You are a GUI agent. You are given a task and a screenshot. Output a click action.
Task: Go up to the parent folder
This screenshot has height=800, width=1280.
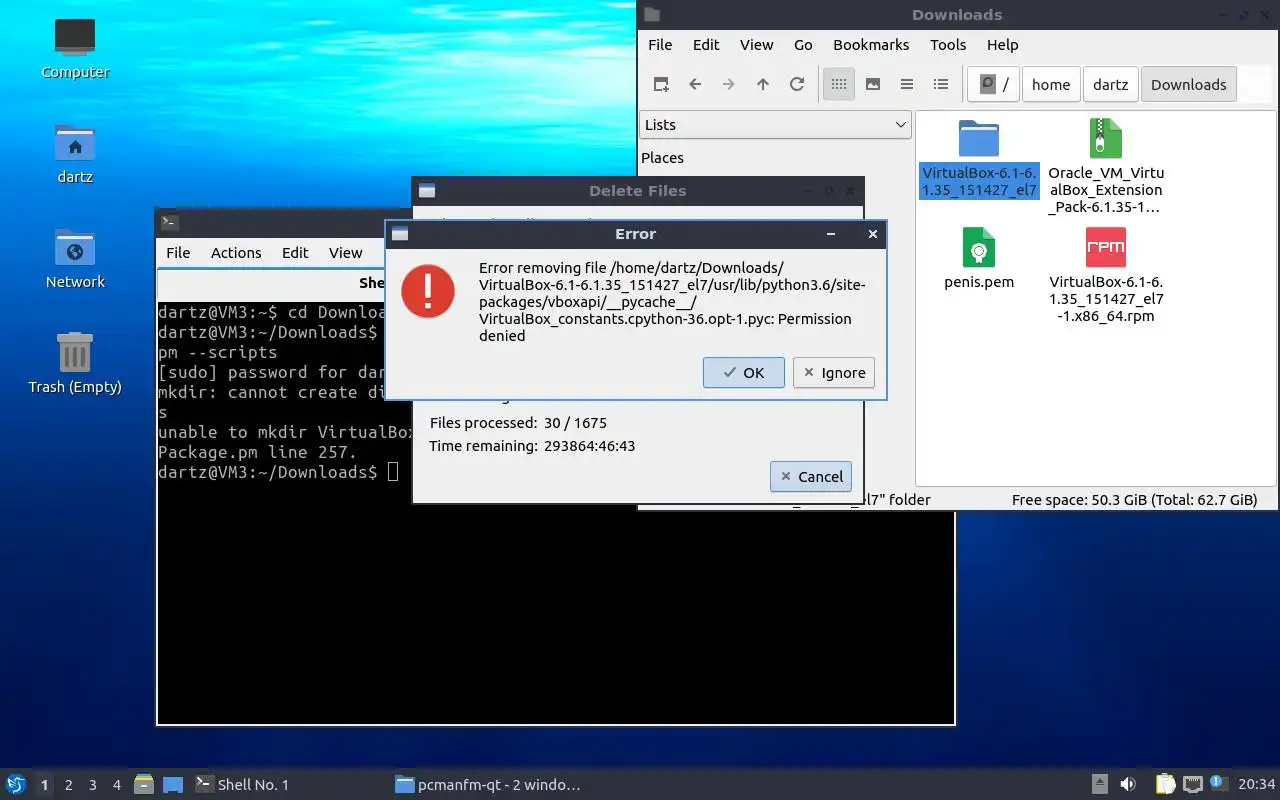(763, 85)
